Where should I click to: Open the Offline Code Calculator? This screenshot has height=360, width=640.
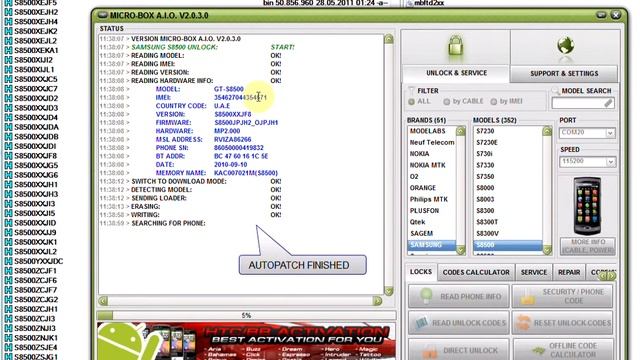coord(562,349)
